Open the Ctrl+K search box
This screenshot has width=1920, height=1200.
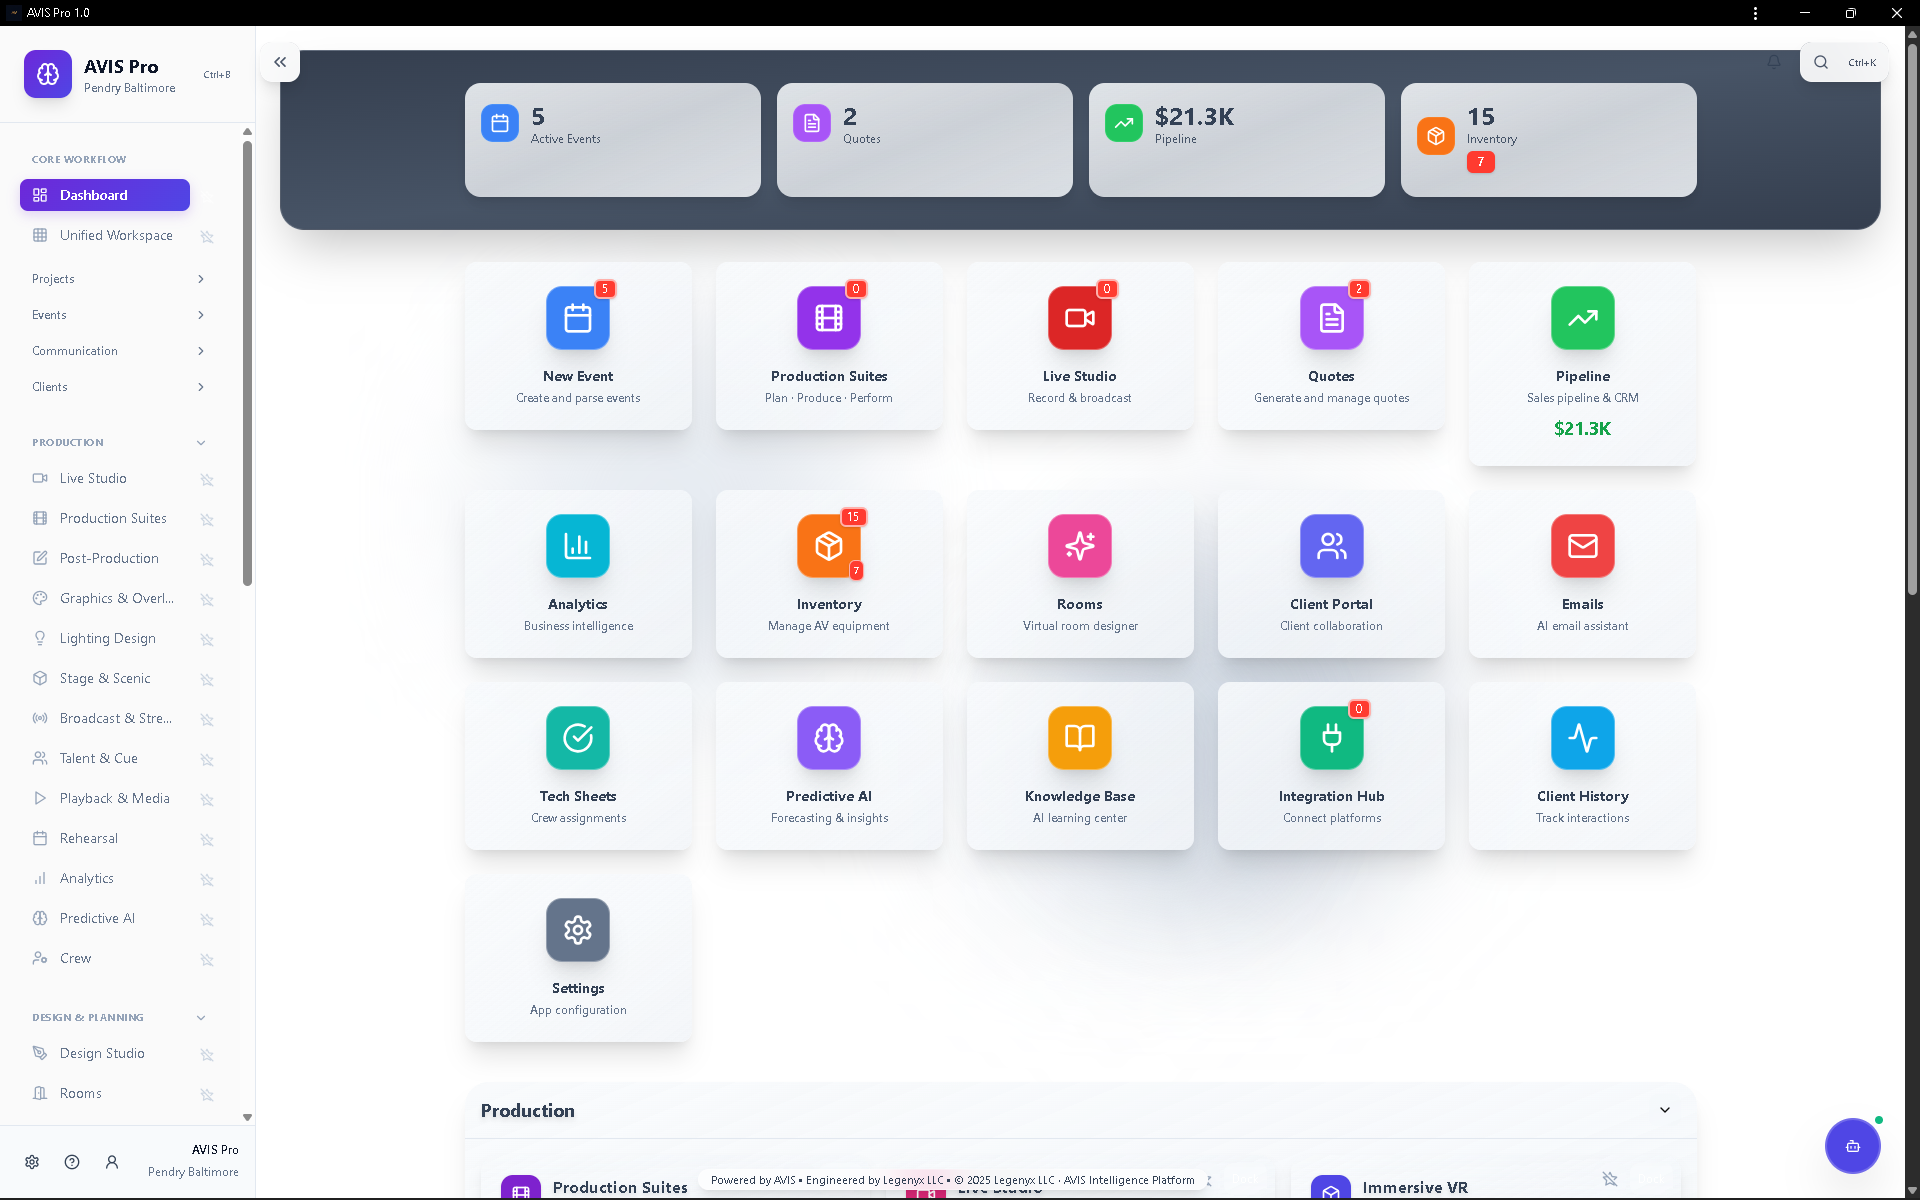pyautogui.click(x=1845, y=62)
